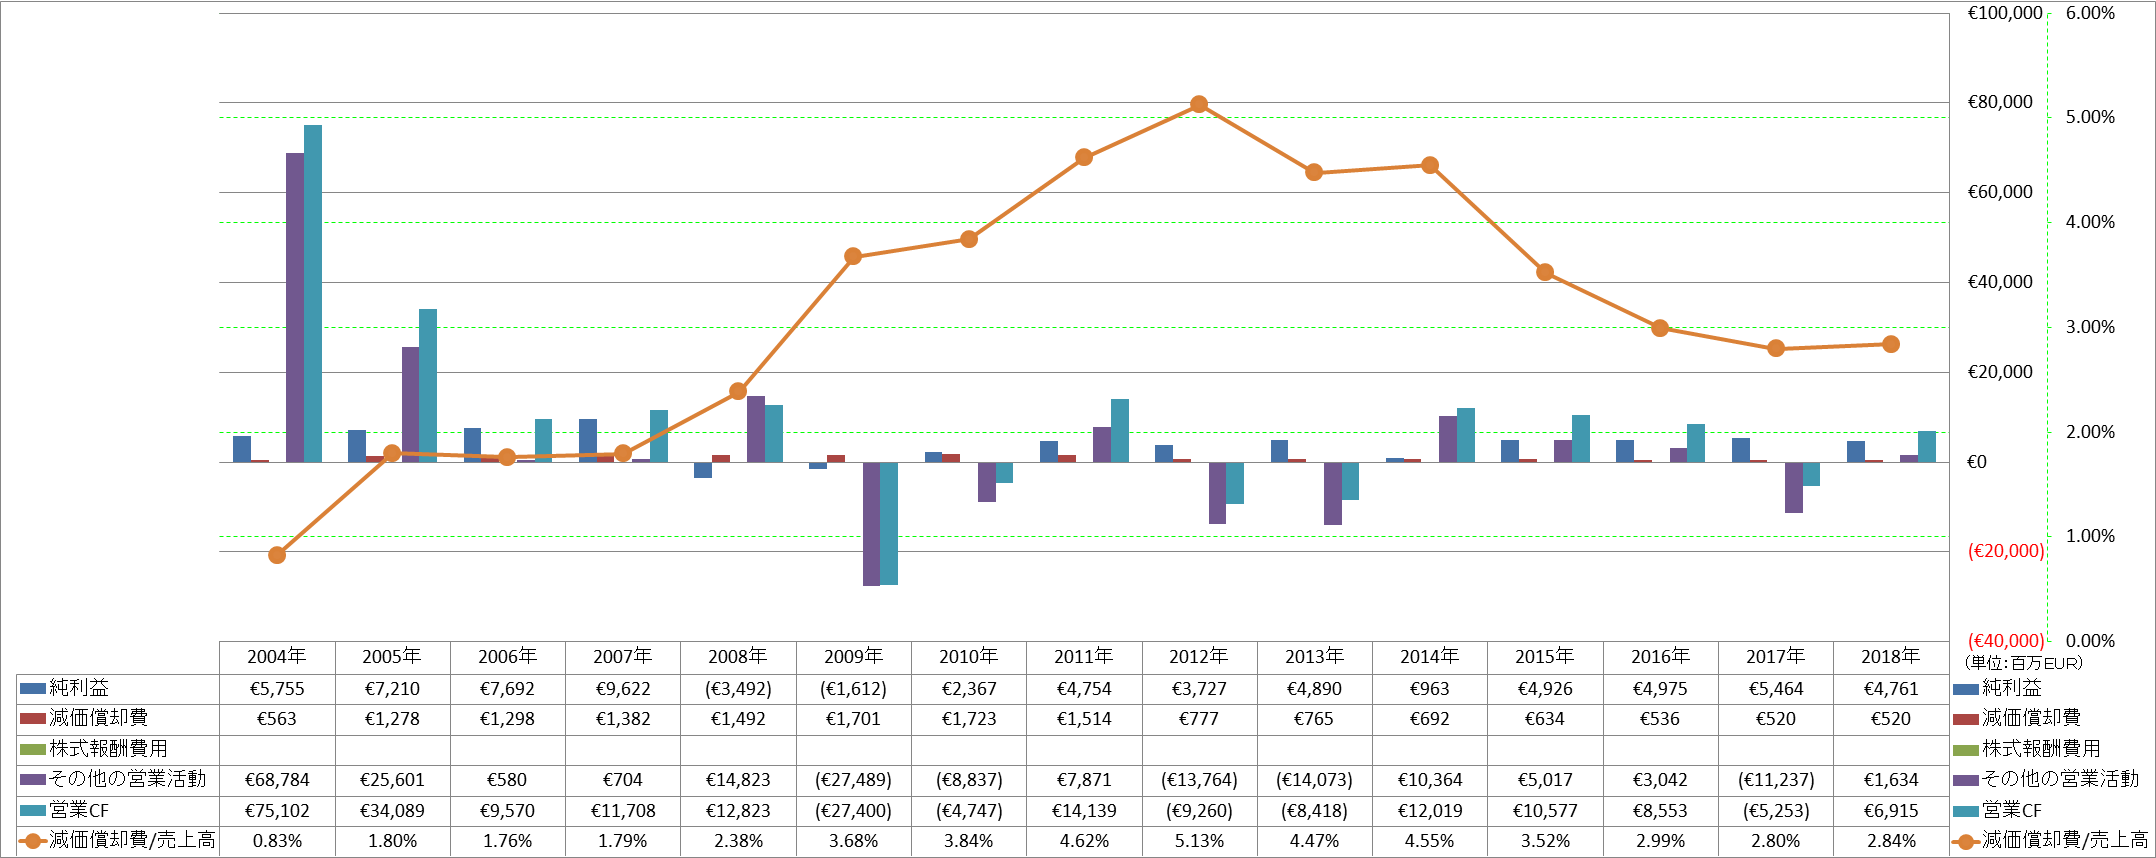This screenshot has width=2156, height=858.
Task: Click cell (€14,073) for 2013
Action: point(1314,780)
